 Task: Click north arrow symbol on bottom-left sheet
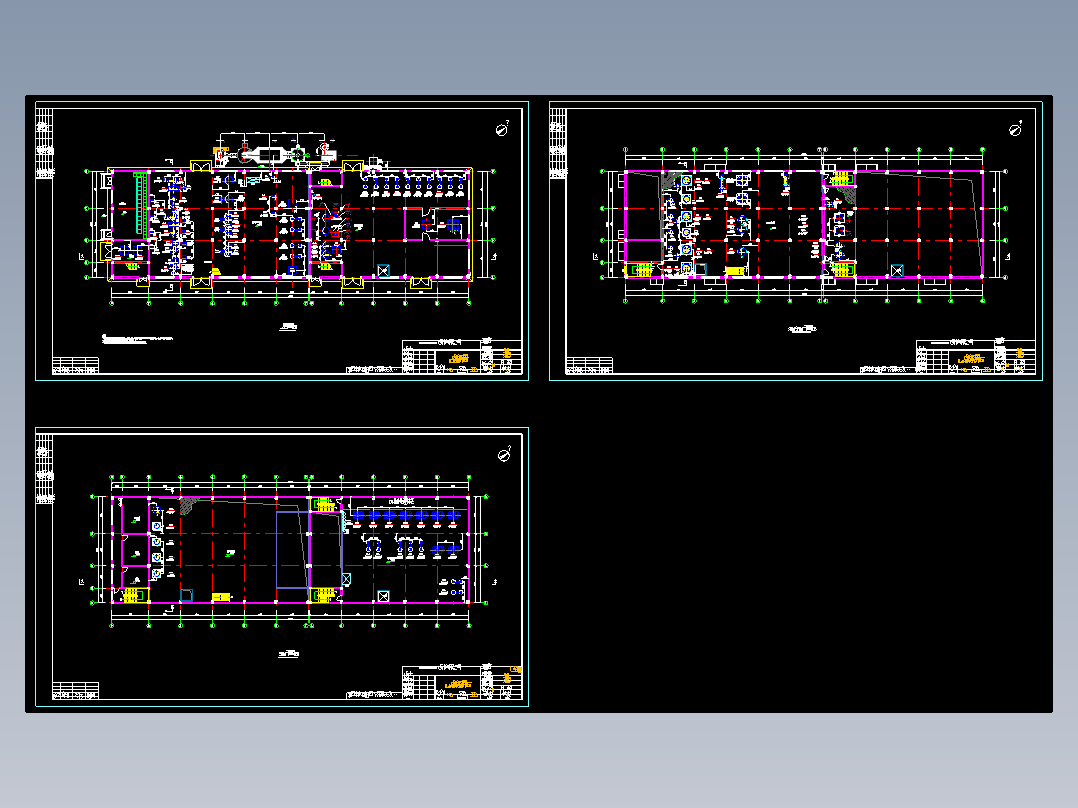[x=504, y=455]
